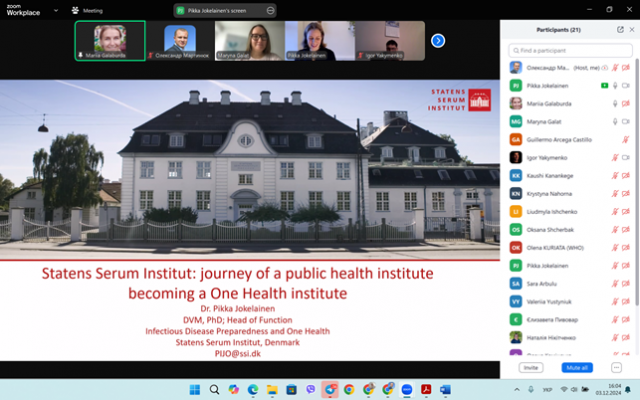Image resolution: width=640 pixels, height=400 pixels.
Task: Open Viber from taskbar
Action: click(311, 390)
